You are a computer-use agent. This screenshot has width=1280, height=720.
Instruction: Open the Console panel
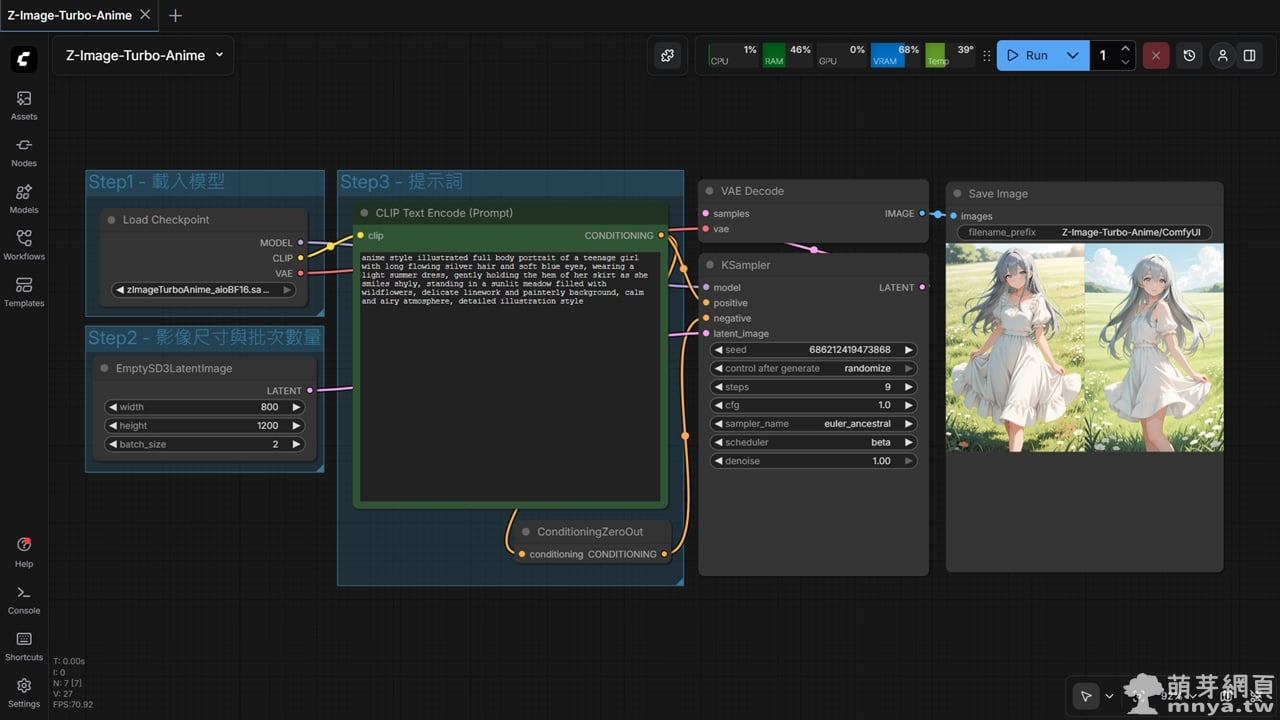(x=24, y=598)
